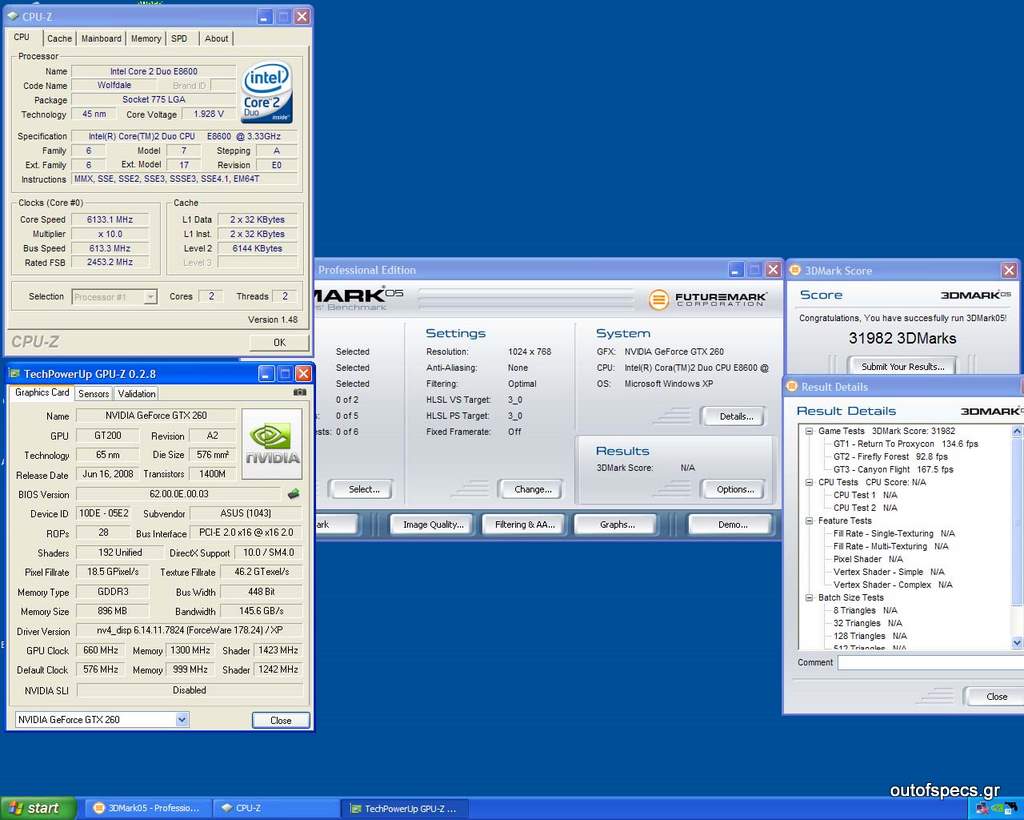
Task: Select the Graphics Card tab in GPU-Z
Action: pos(42,392)
